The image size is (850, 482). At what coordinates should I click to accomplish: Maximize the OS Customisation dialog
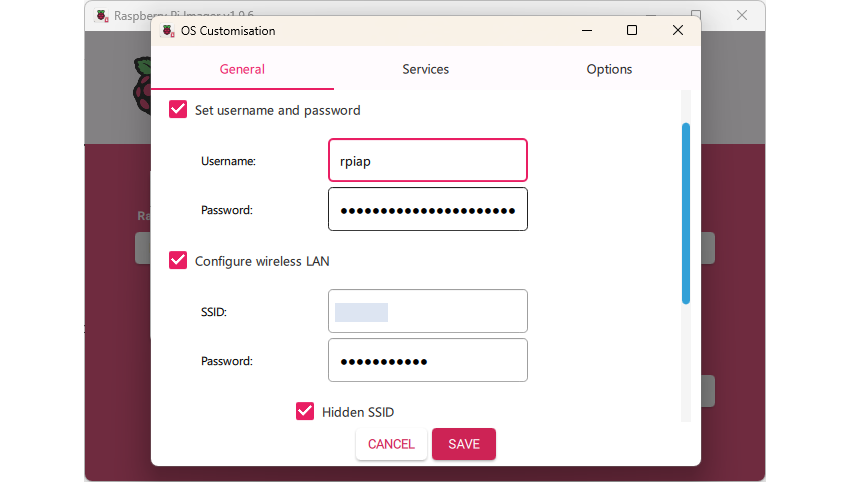point(632,30)
